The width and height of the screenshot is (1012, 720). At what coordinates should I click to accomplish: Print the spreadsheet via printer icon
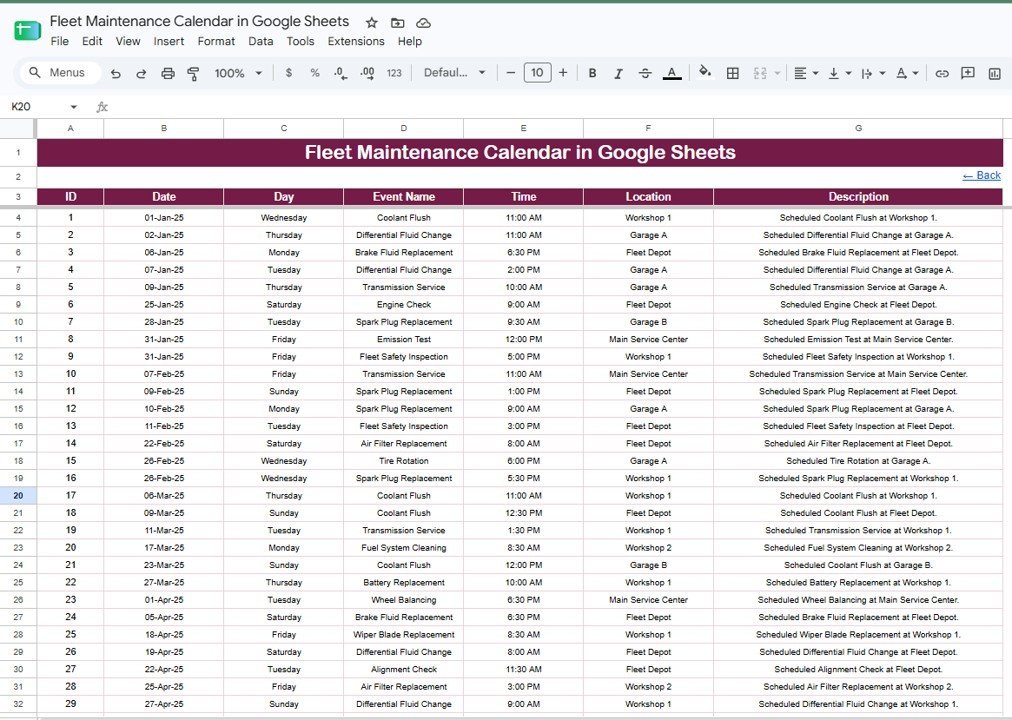click(168, 74)
